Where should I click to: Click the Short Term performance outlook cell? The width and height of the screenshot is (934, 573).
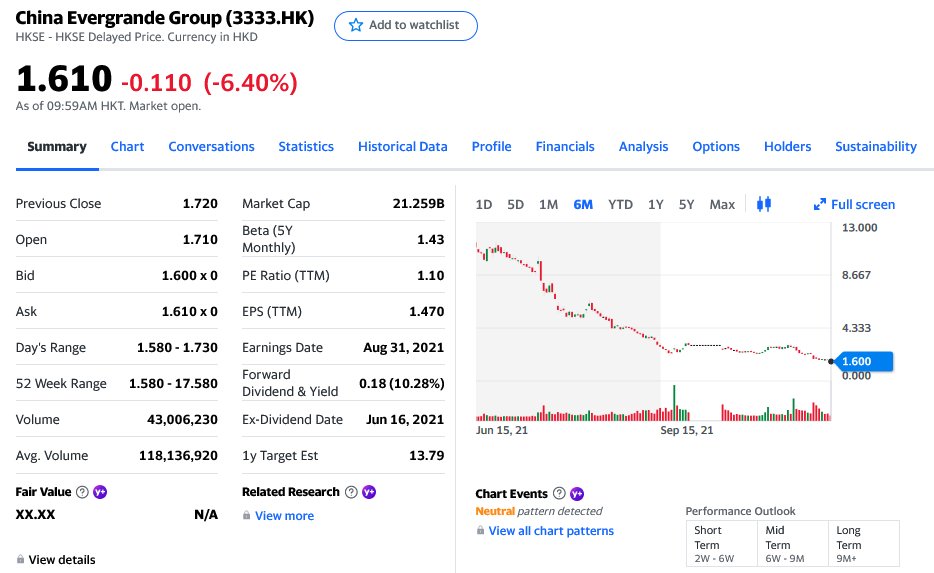pos(722,543)
